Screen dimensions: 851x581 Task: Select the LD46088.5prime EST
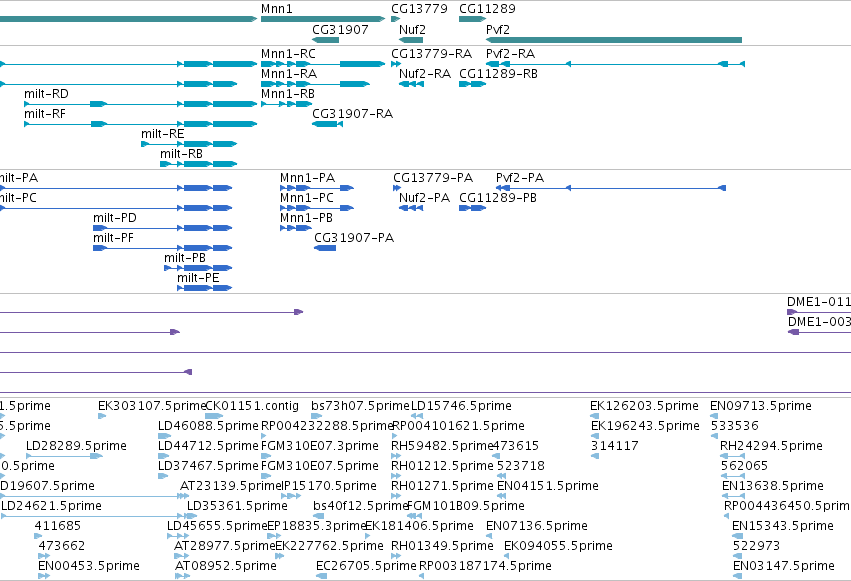point(164,436)
